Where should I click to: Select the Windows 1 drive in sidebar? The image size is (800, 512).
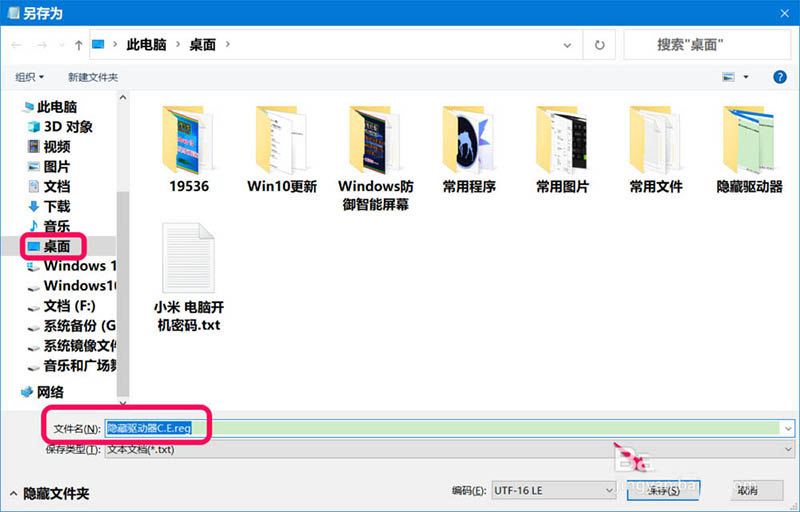71,266
